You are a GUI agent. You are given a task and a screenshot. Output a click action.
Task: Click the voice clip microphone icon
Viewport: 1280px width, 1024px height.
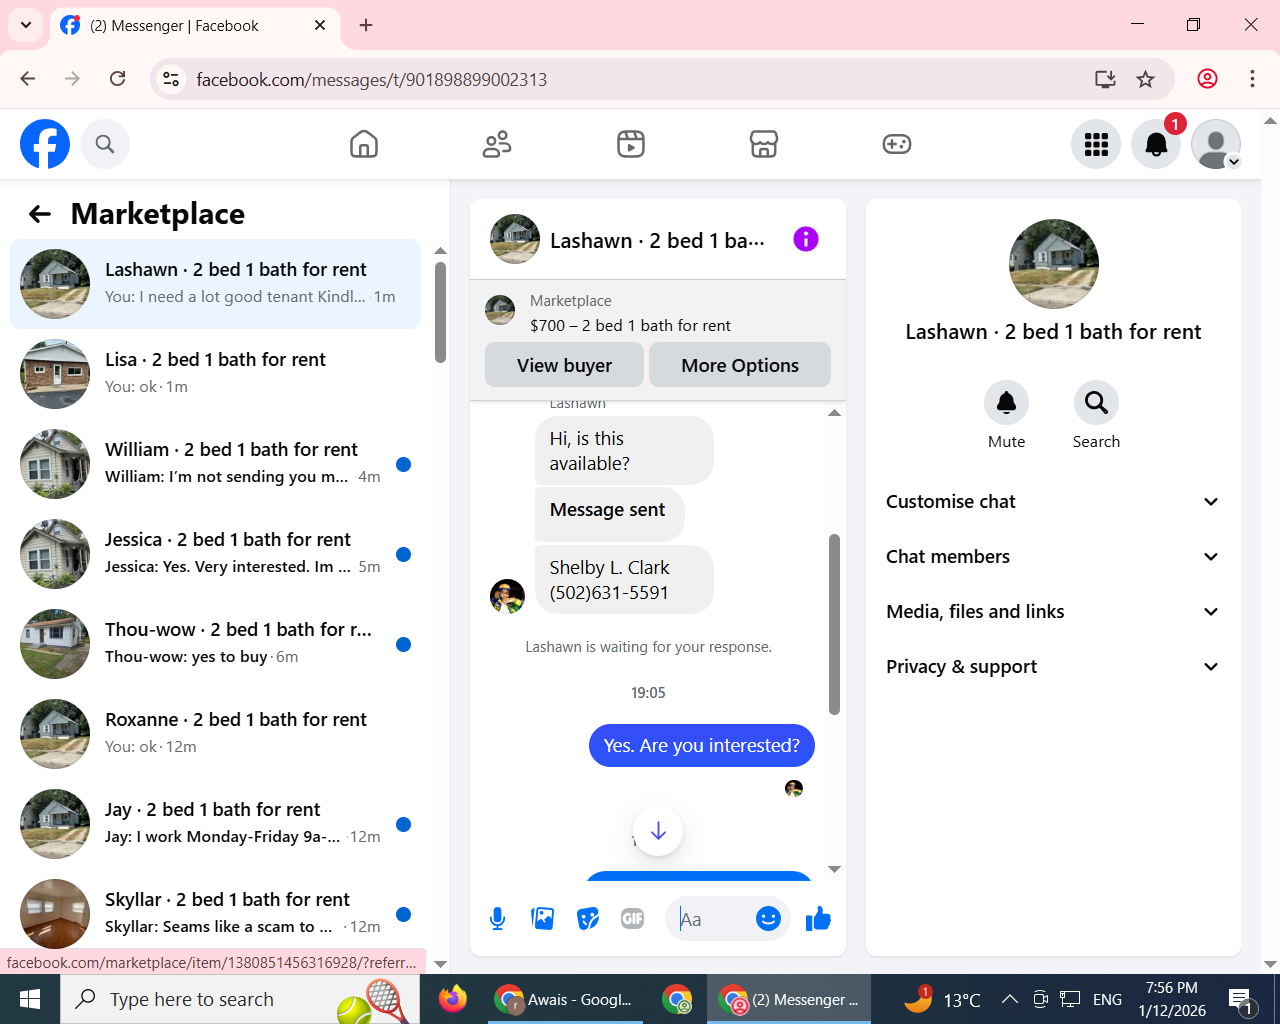[x=497, y=918]
